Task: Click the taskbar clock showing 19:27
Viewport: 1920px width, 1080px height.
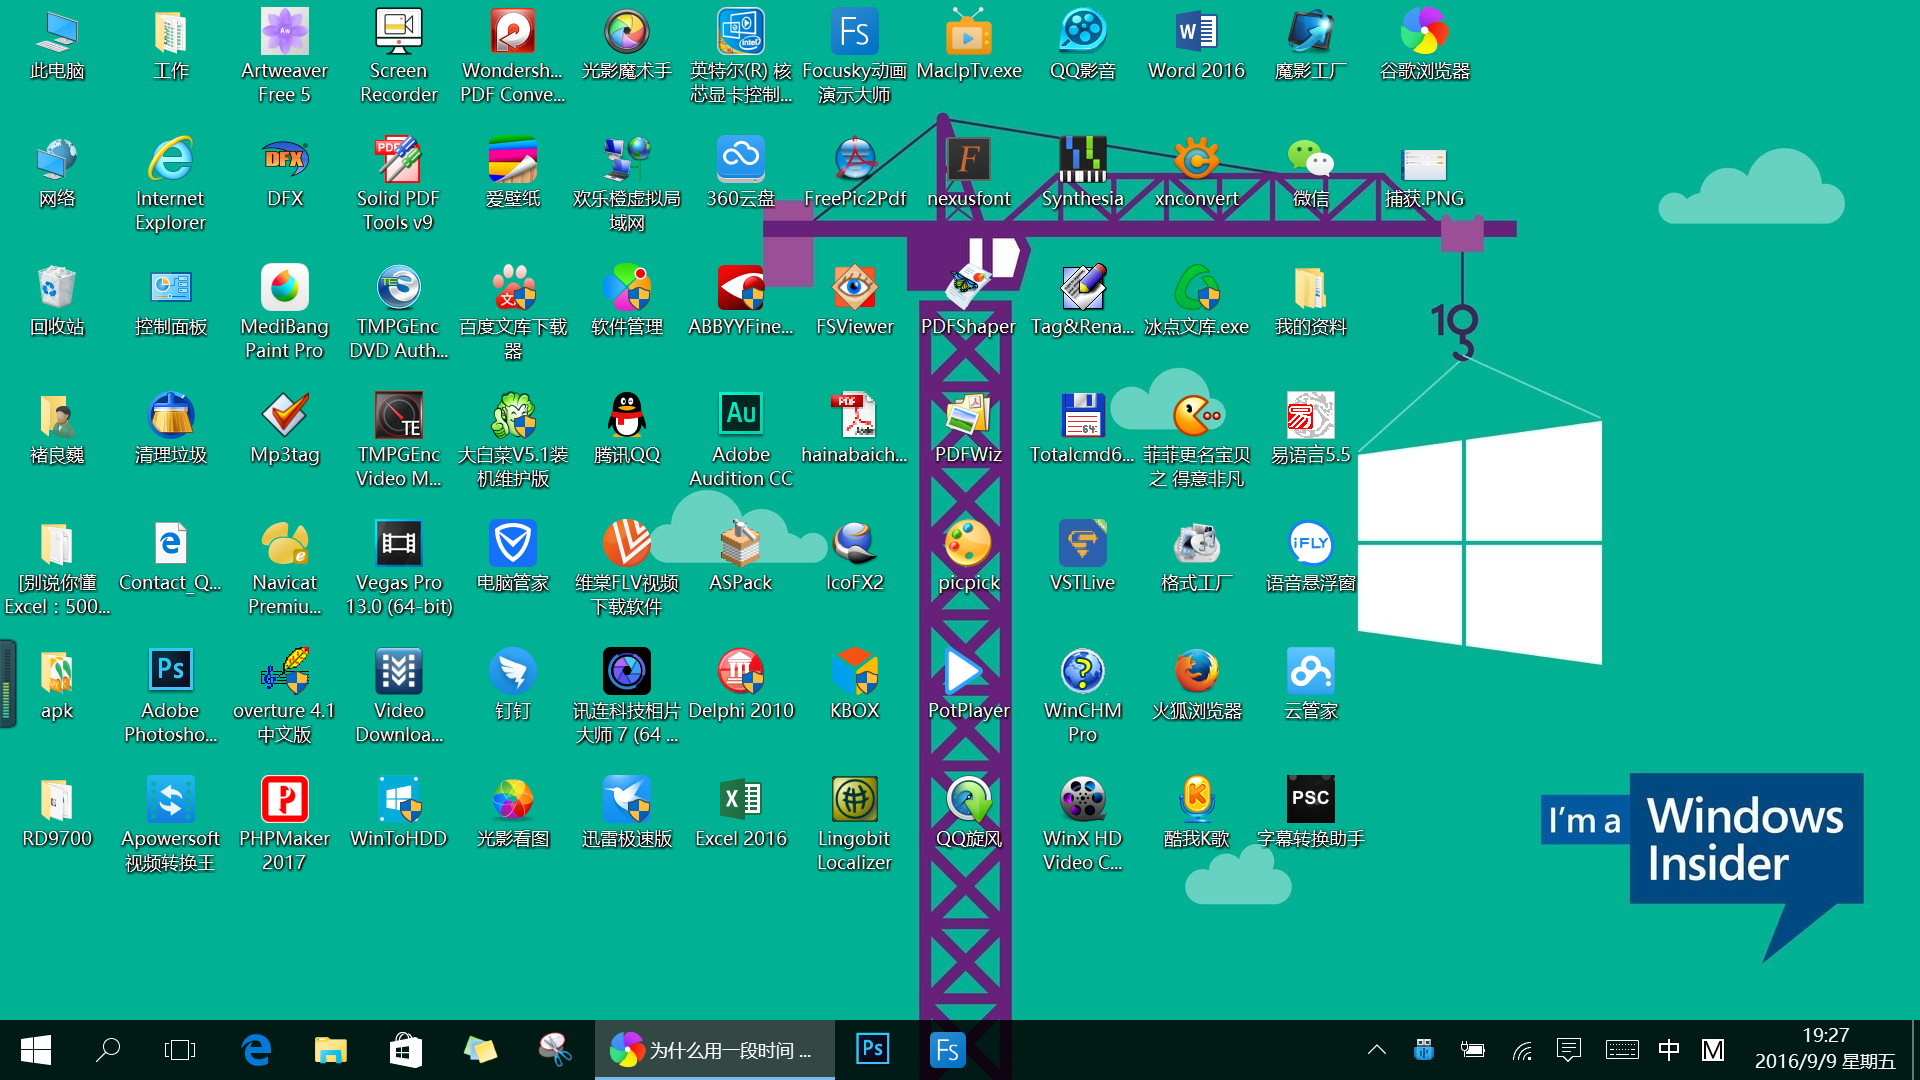Action: 1824,1049
